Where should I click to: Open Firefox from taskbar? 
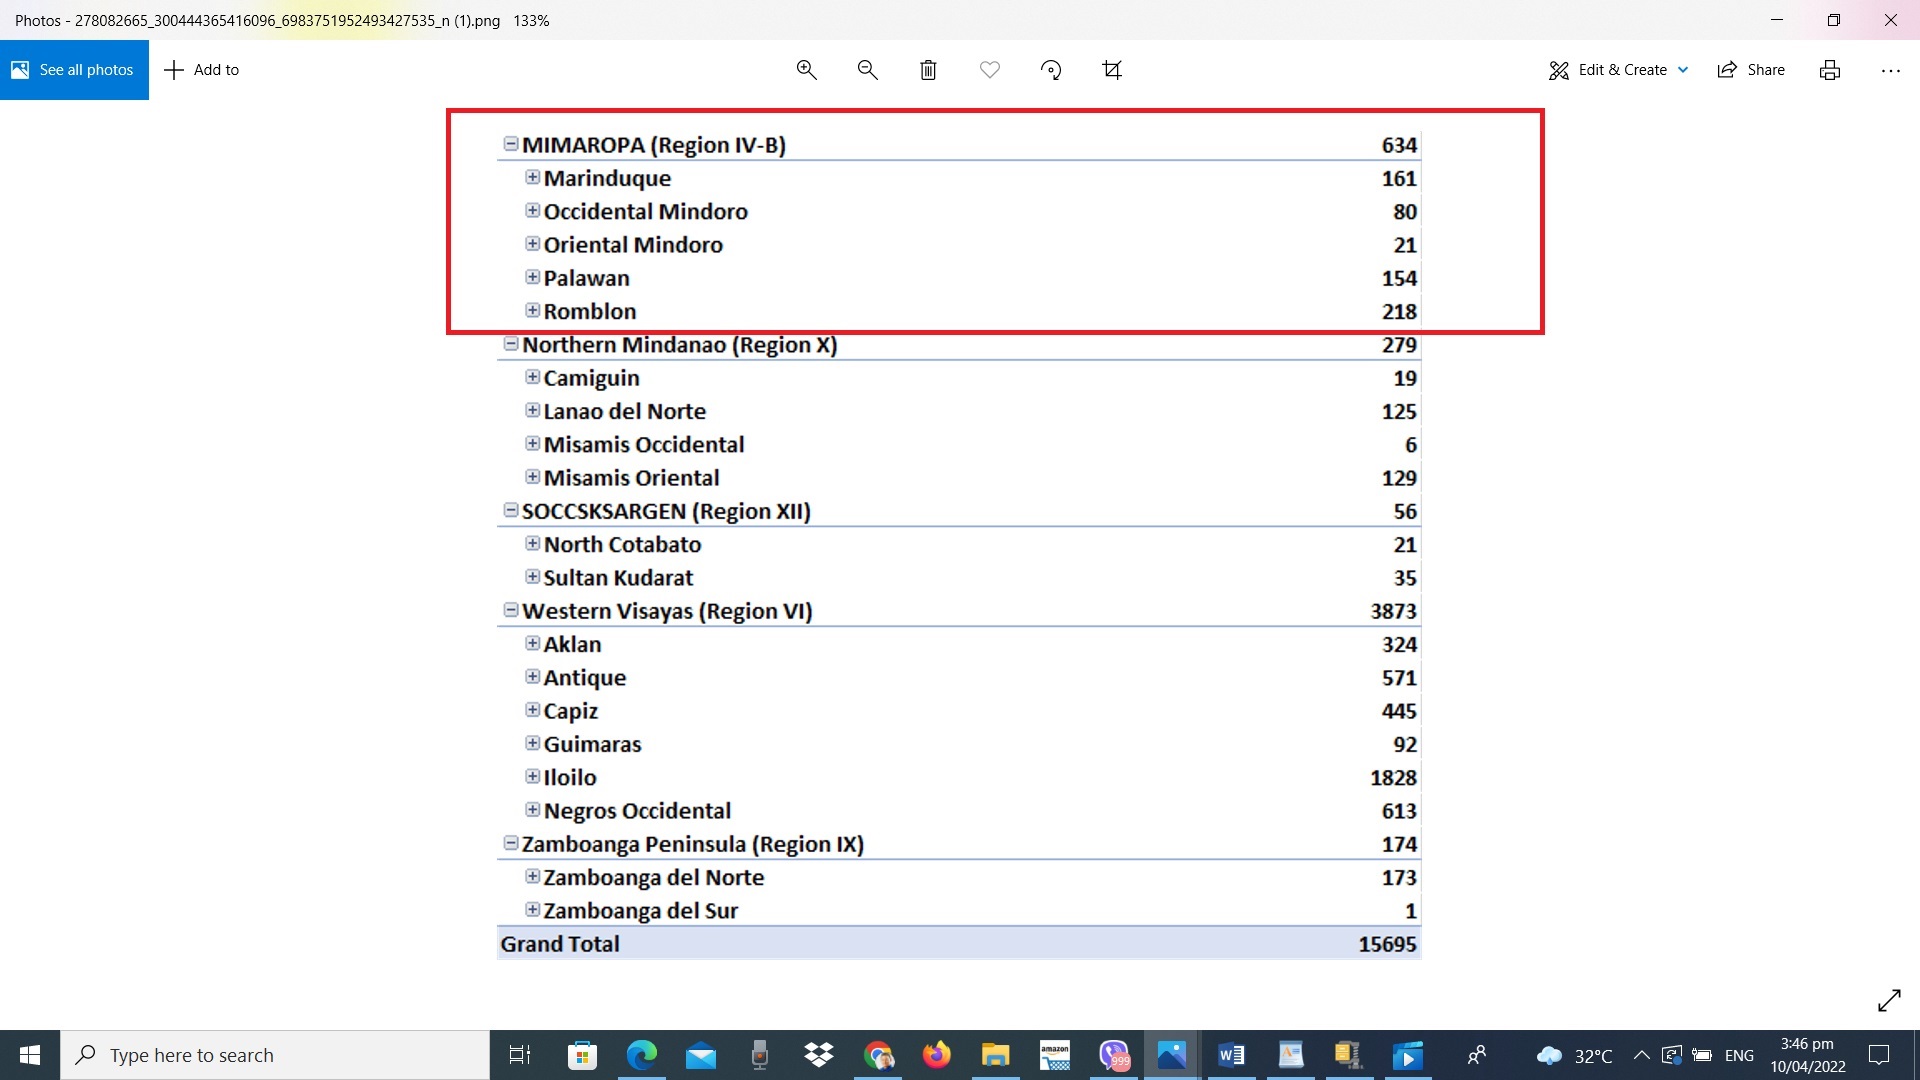click(937, 1055)
